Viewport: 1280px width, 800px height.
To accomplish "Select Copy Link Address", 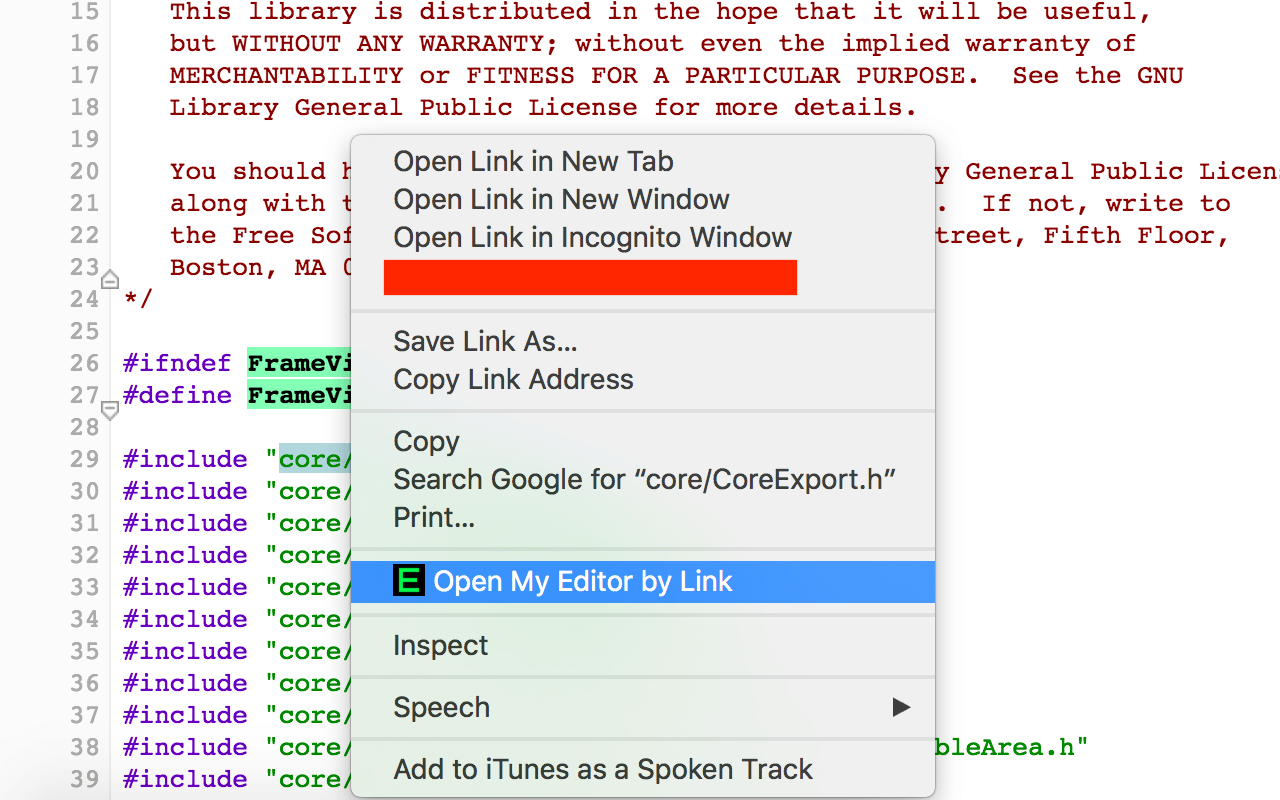I will coord(513,380).
